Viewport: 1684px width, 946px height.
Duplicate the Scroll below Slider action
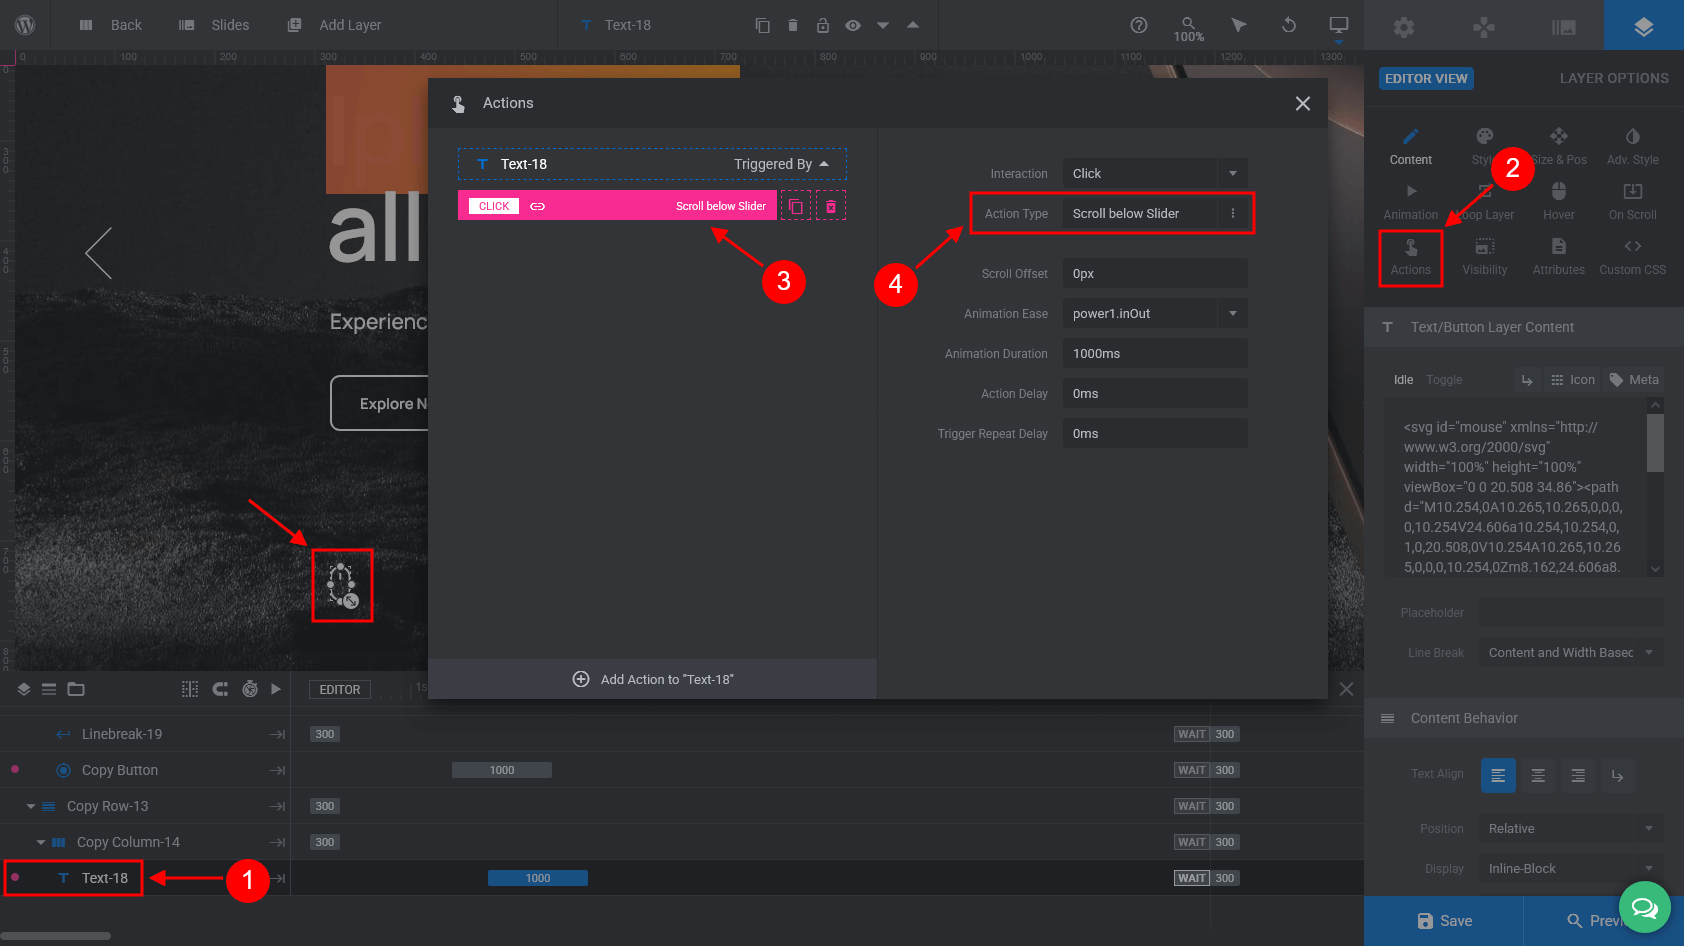796,206
